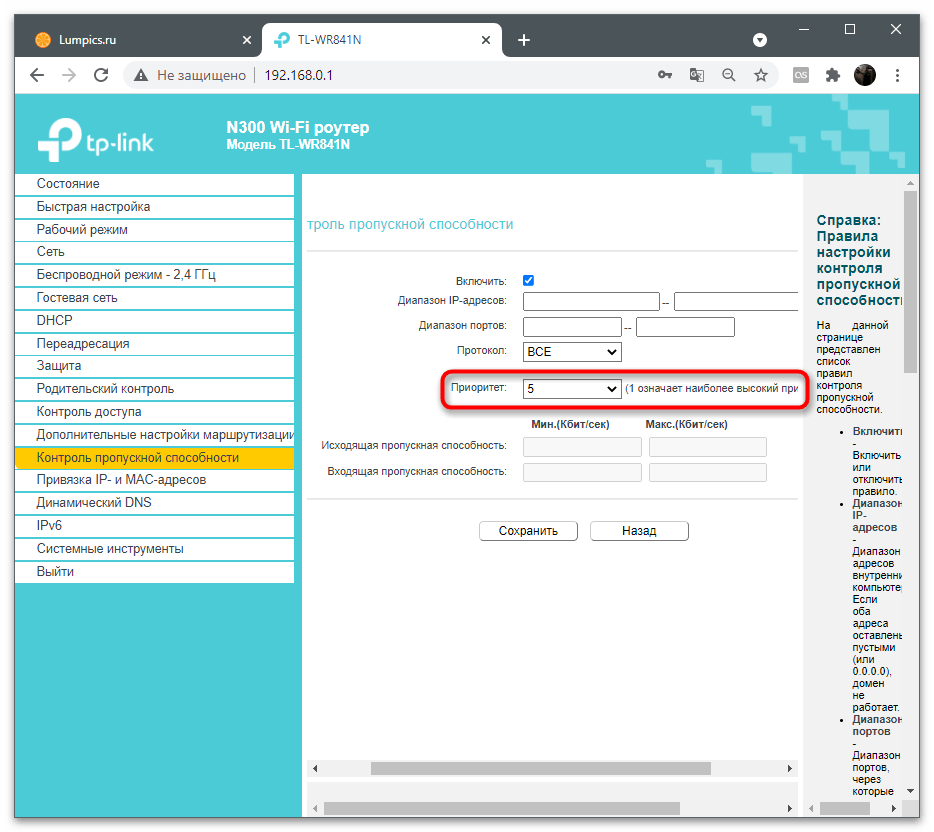Click help panel vertical scrollbar thumb
934x832 pixels.
coord(910,282)
